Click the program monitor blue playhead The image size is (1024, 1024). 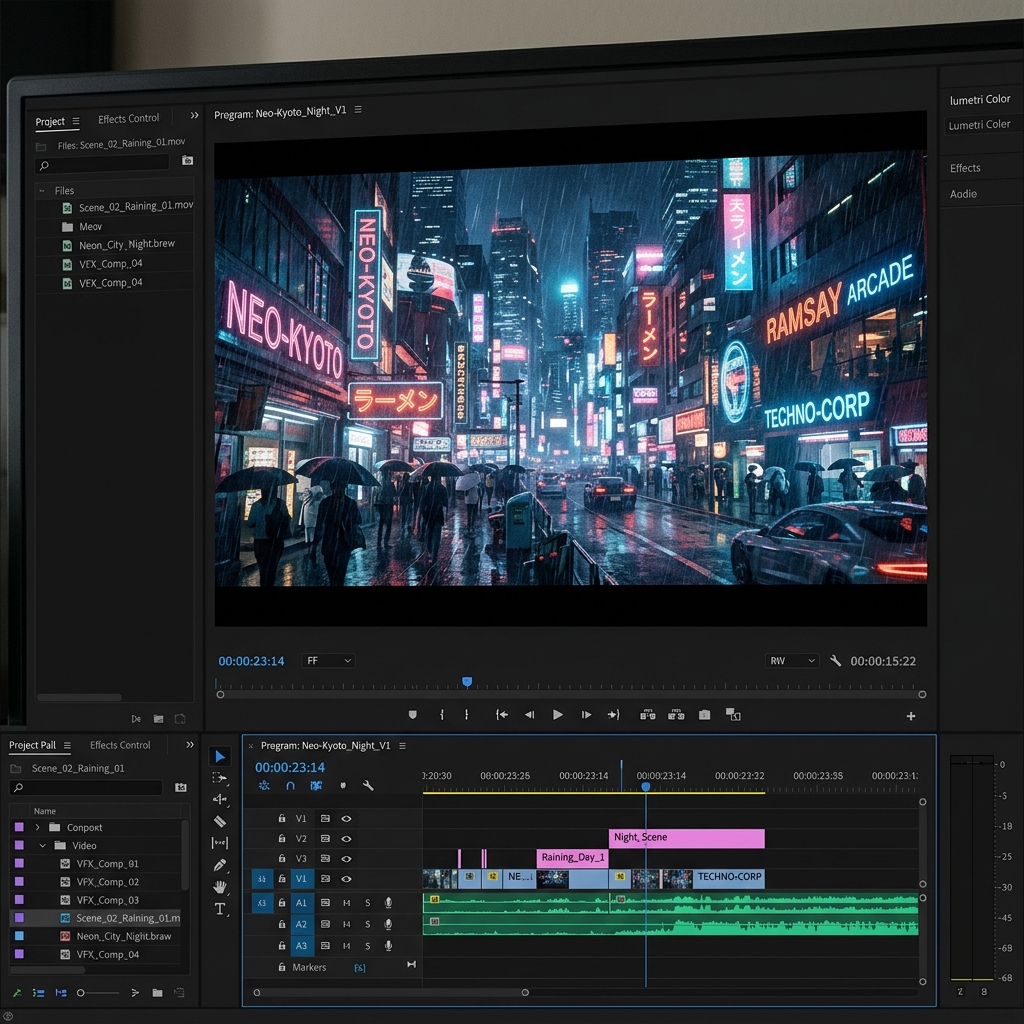(x=467, y=682)
